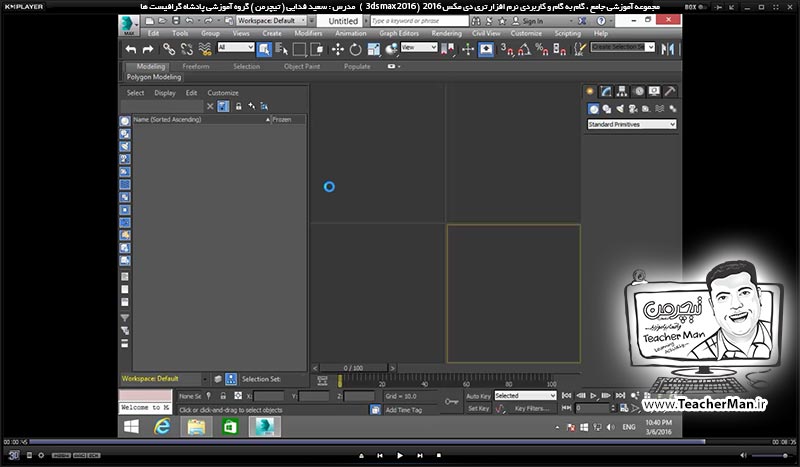Toggle Percent Snap
The width and height of the screenshot is (800, 467).
541,49
